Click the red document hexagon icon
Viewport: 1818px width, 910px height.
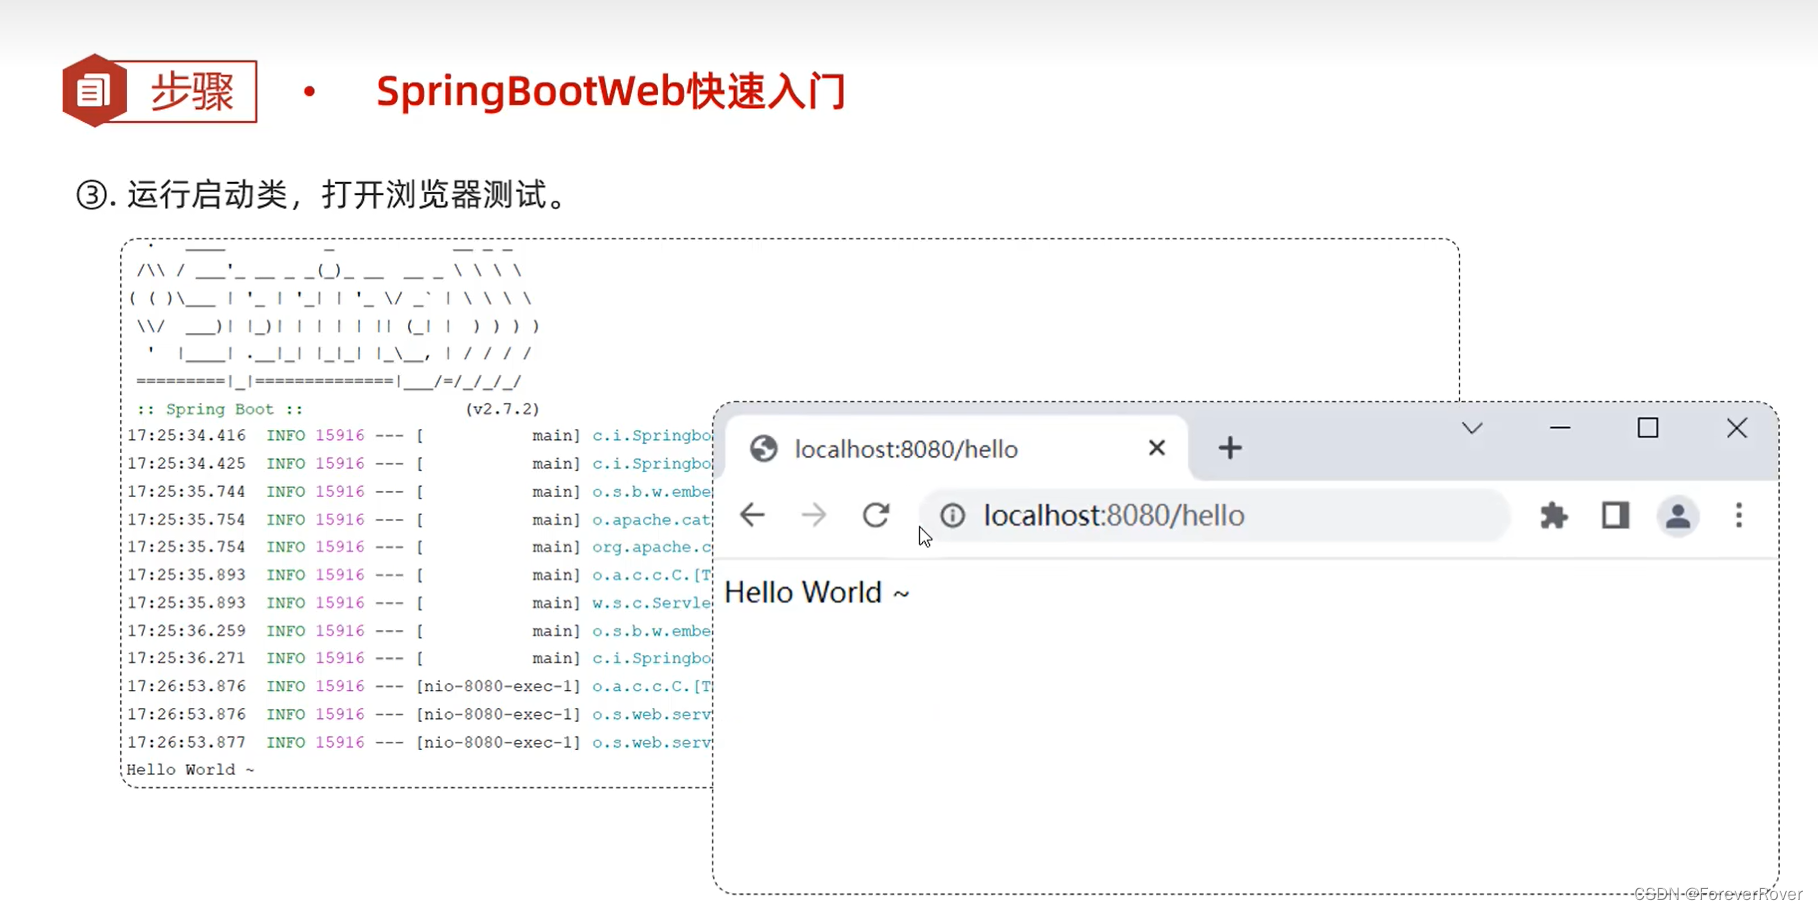93,91
